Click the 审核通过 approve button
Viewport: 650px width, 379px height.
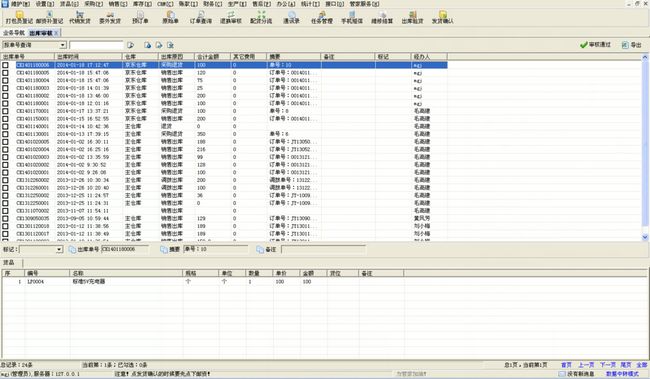[x=596, y=45]
